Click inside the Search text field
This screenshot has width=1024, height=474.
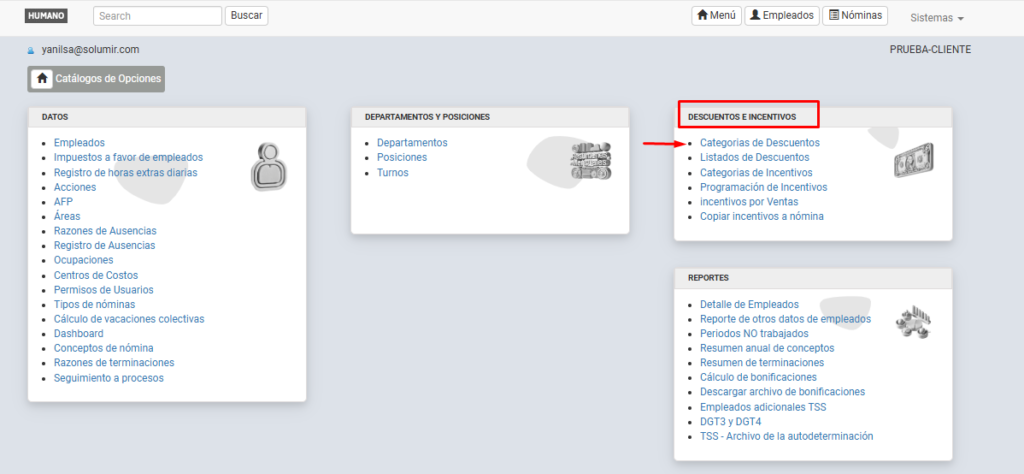coord(157,16)
